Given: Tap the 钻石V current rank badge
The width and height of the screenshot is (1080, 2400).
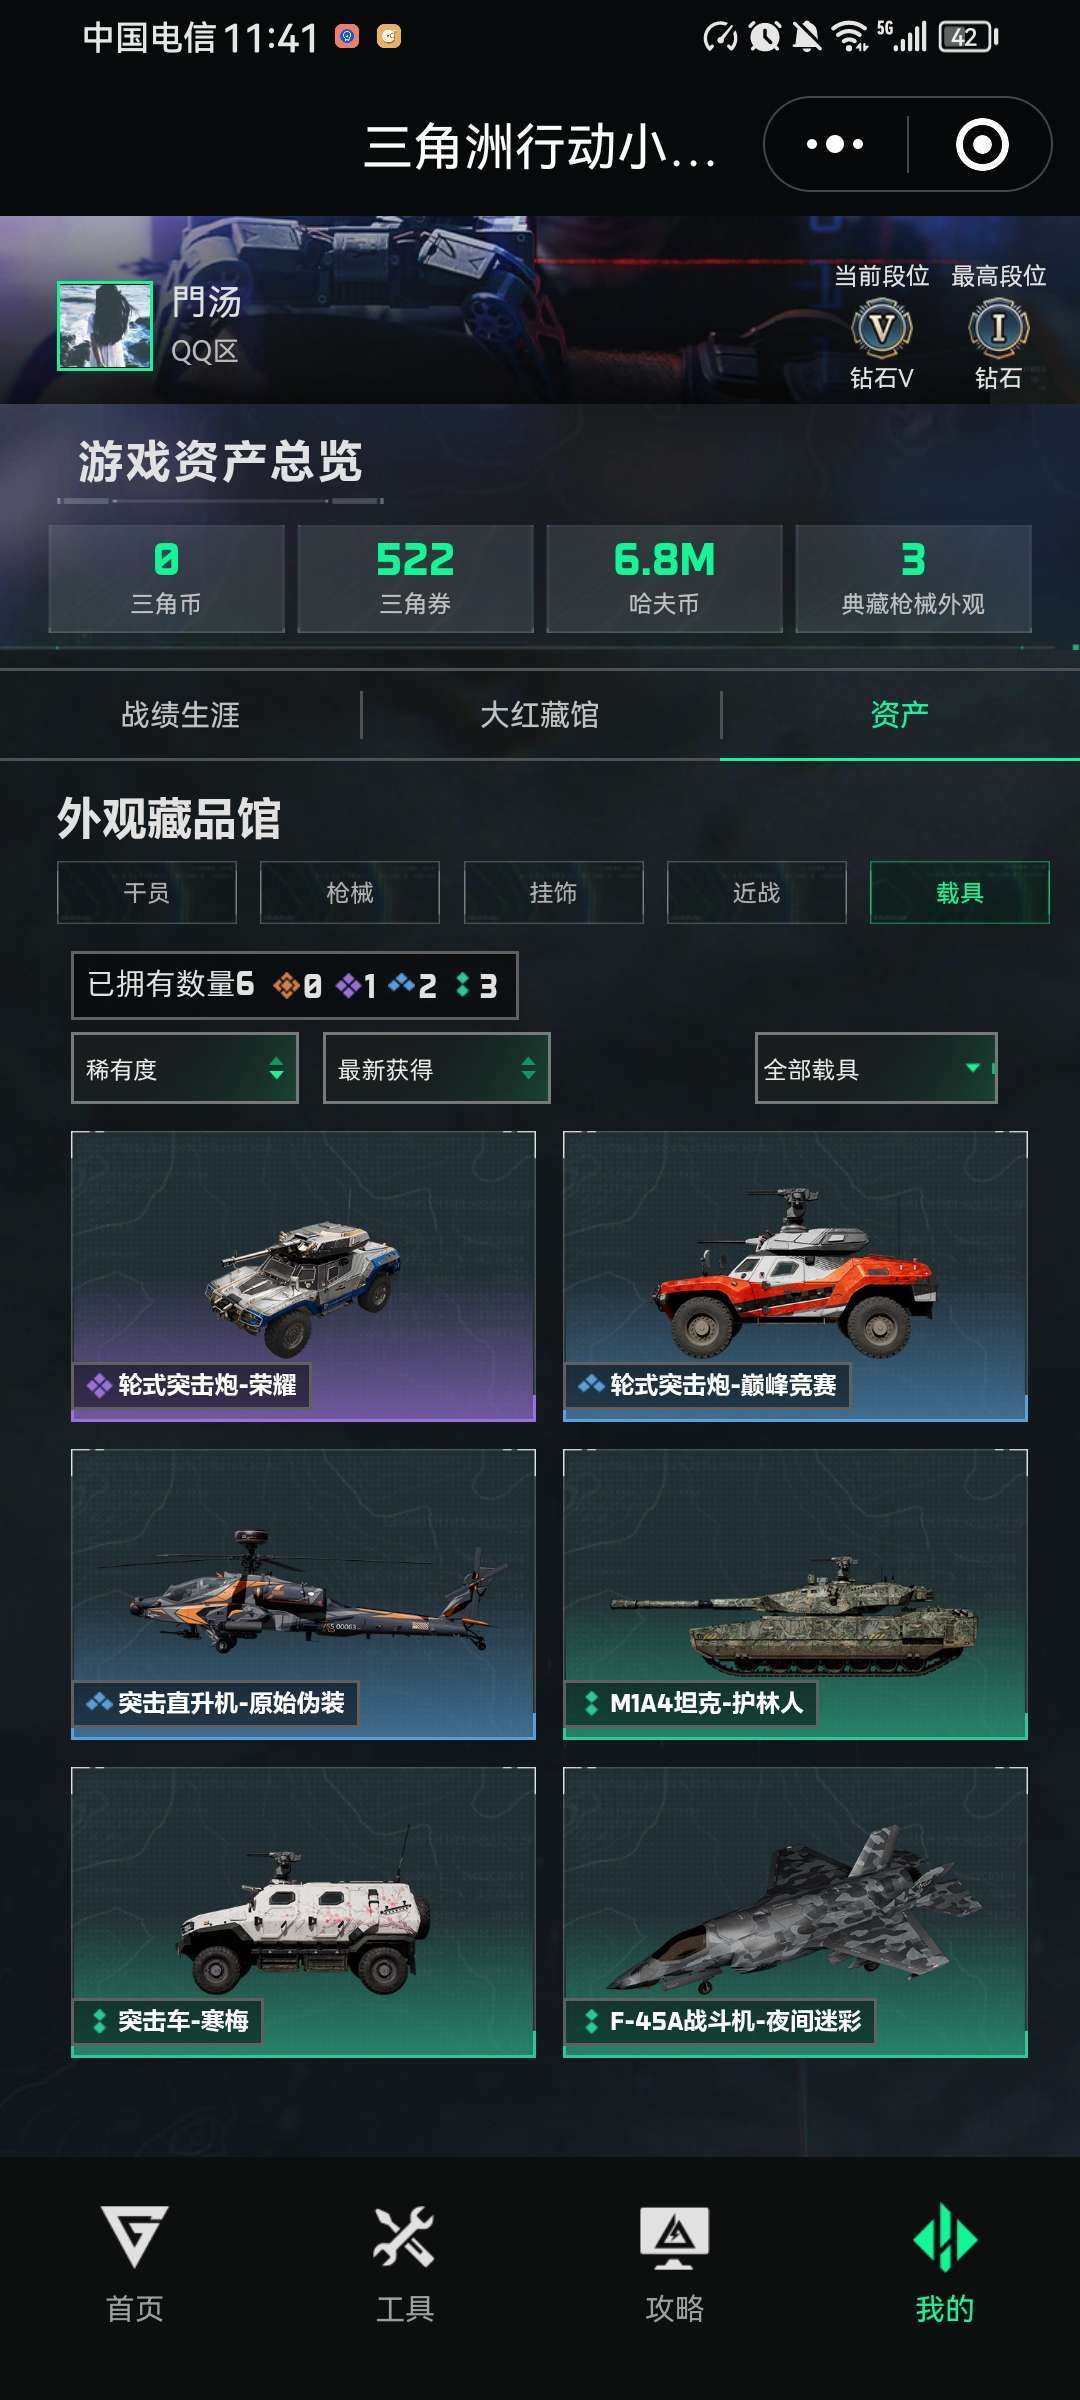Looking at the screenshot, I should [x=882, y=328].
